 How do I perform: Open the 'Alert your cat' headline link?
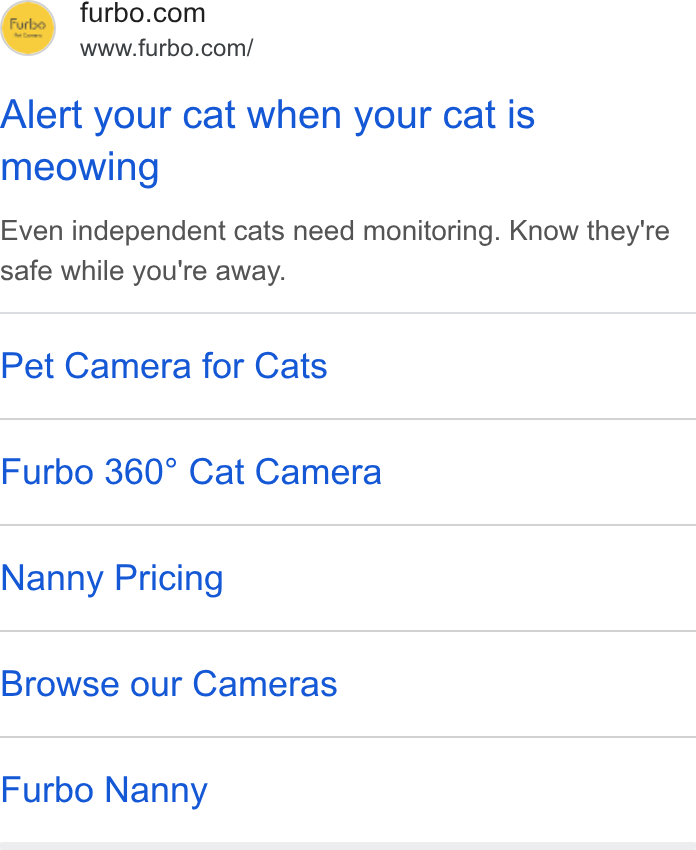[268, 140]
